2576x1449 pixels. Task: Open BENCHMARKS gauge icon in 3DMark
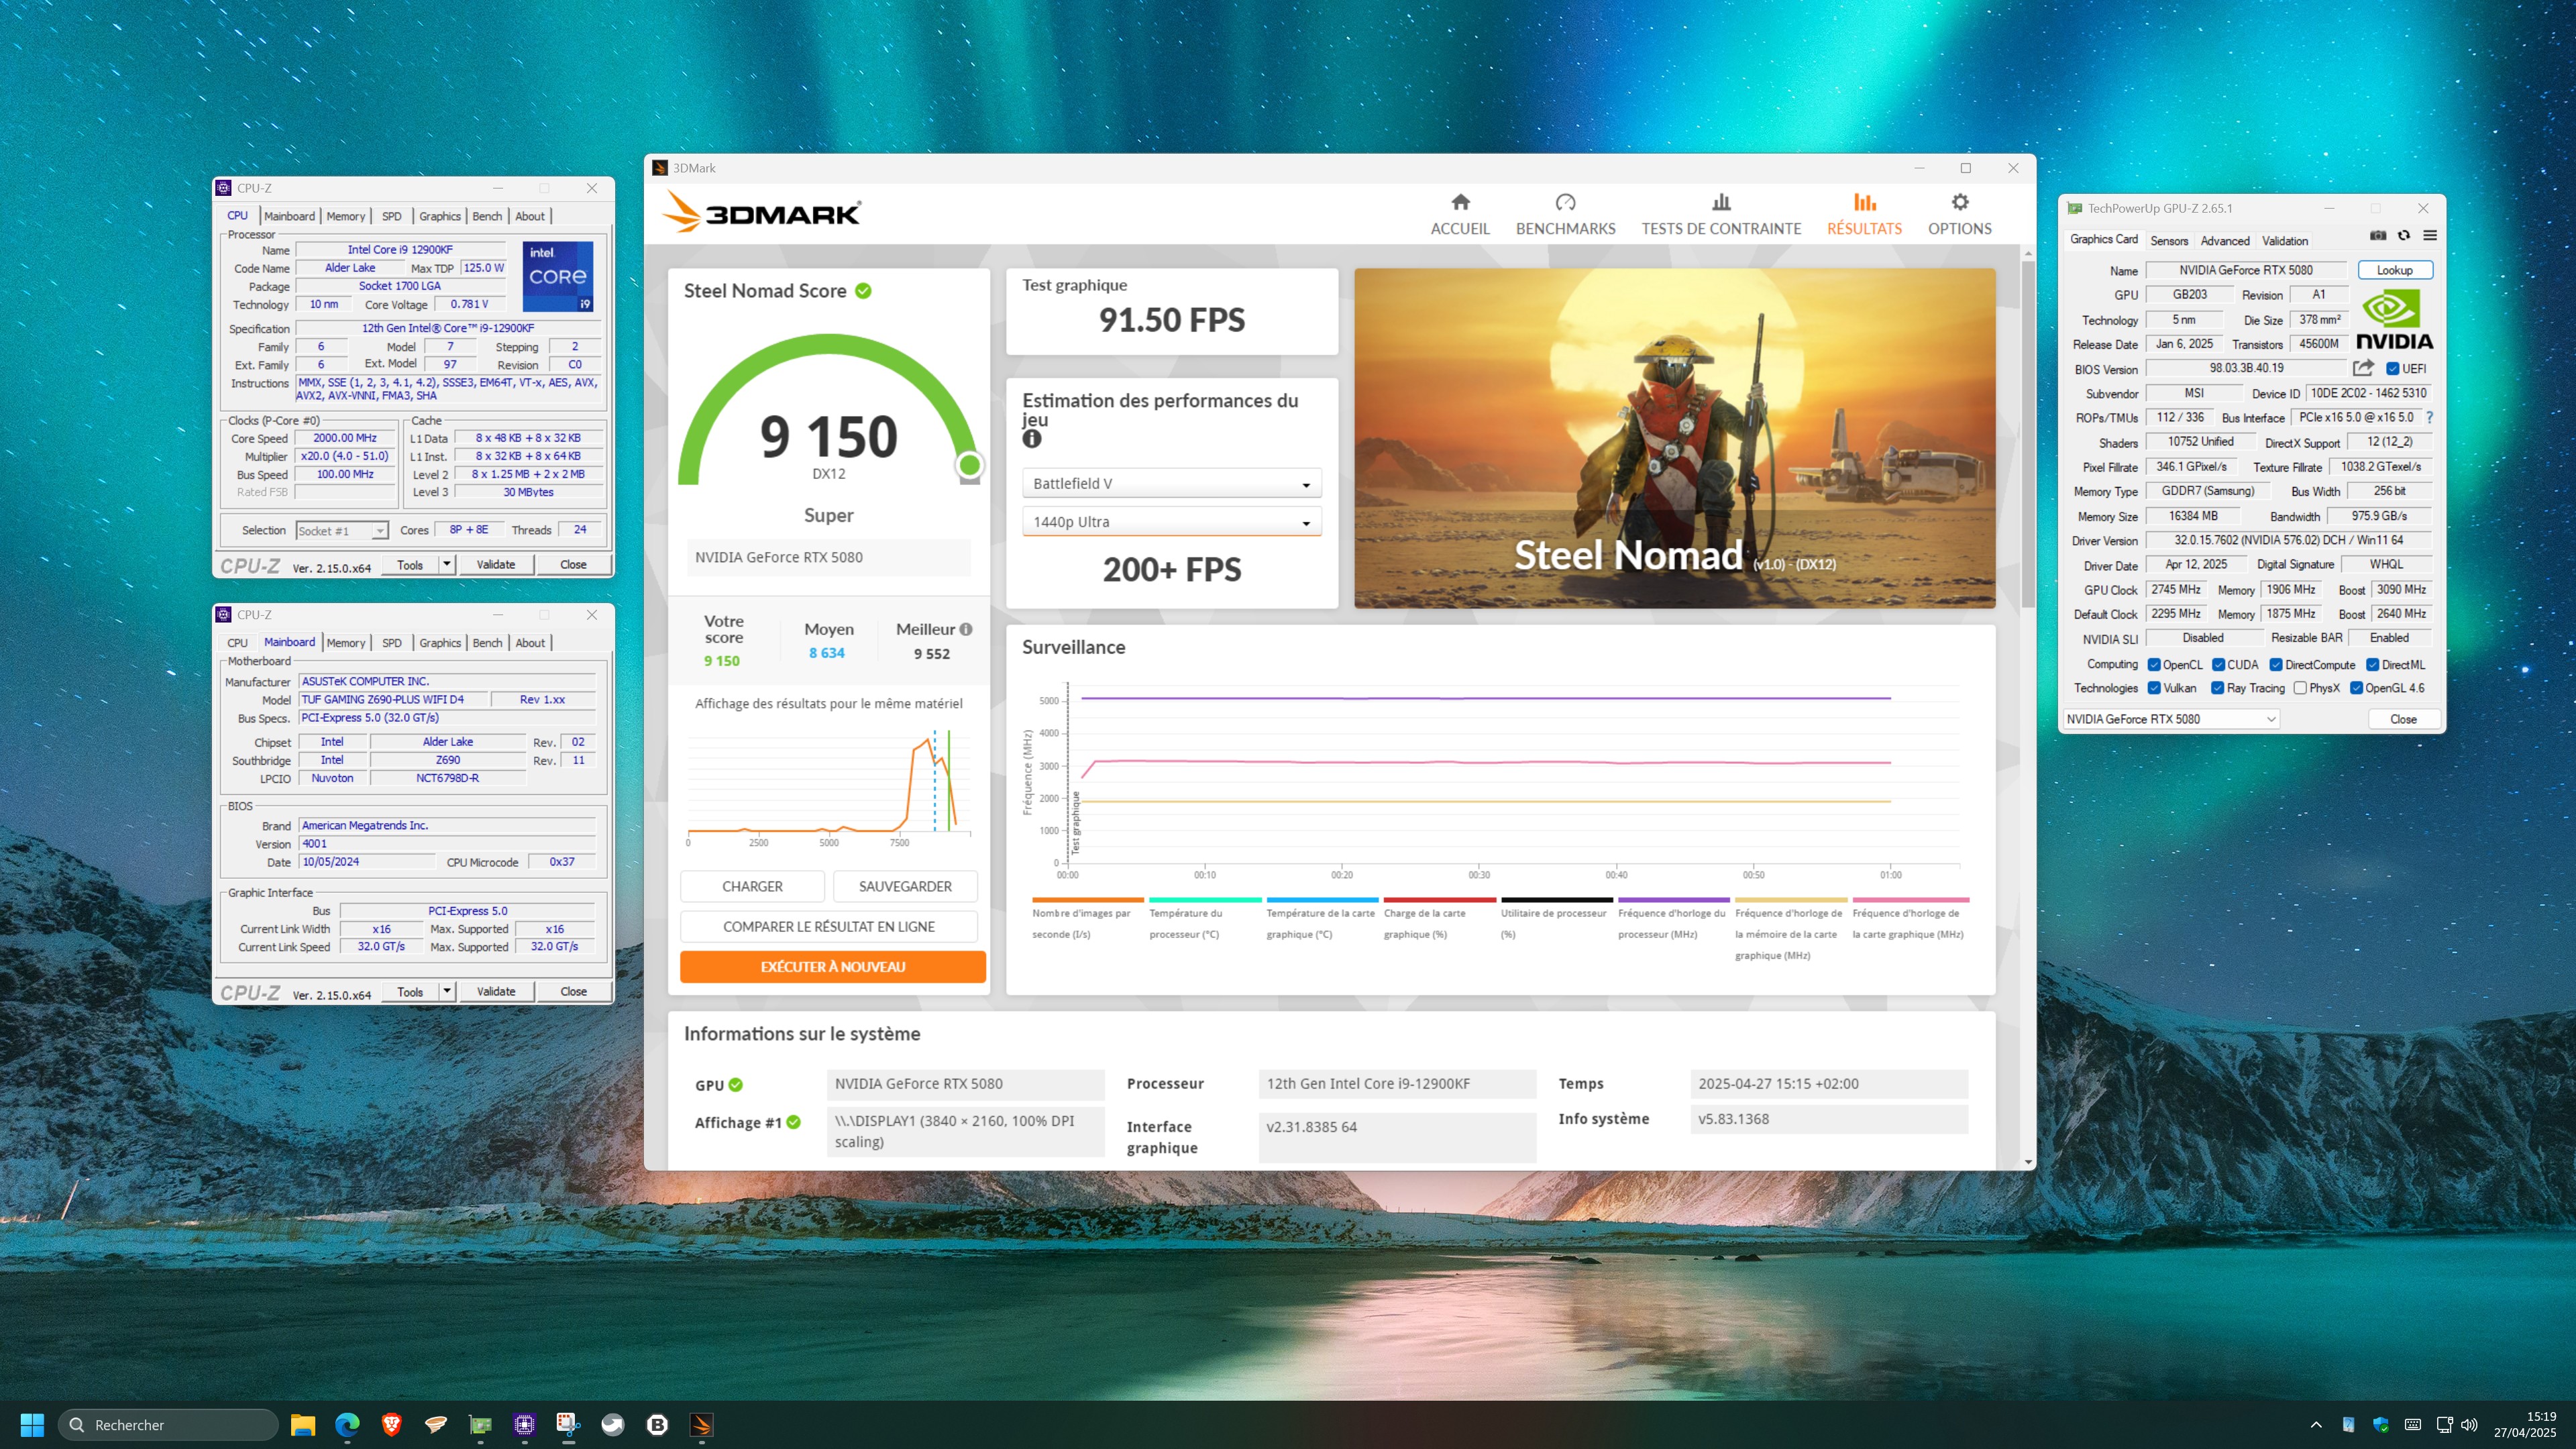tap(1565, 202)
